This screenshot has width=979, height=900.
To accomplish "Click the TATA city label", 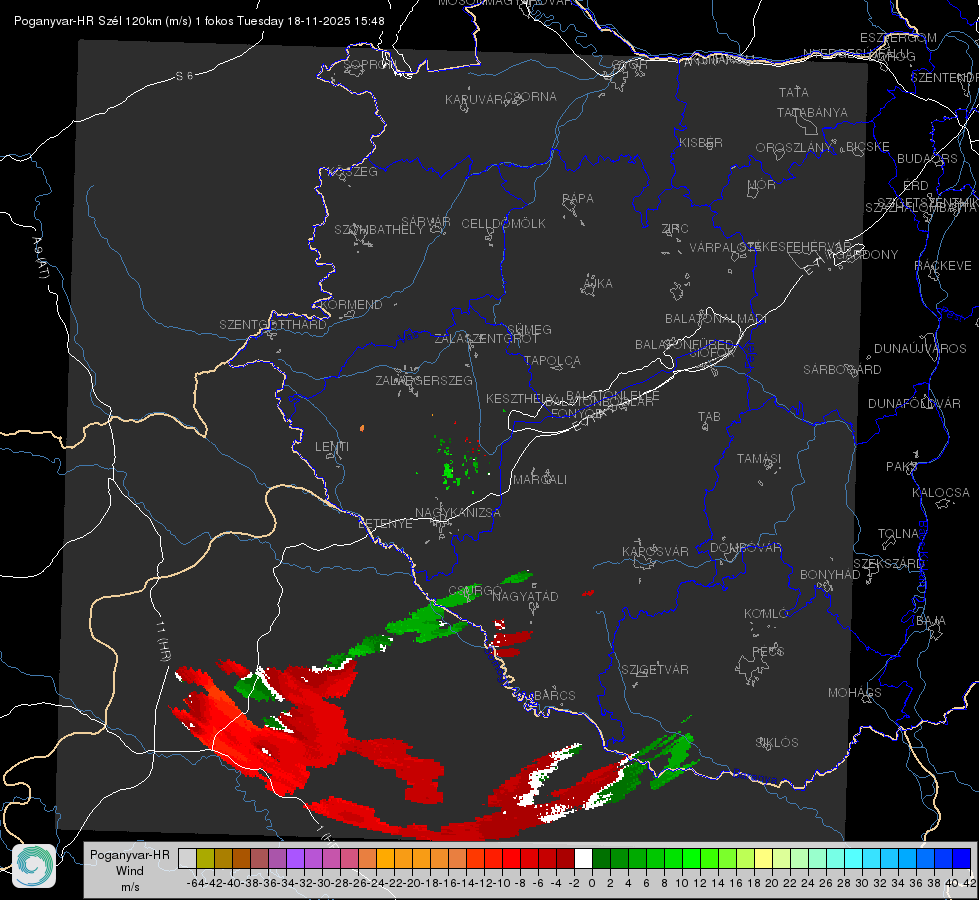I will point(794,92).
